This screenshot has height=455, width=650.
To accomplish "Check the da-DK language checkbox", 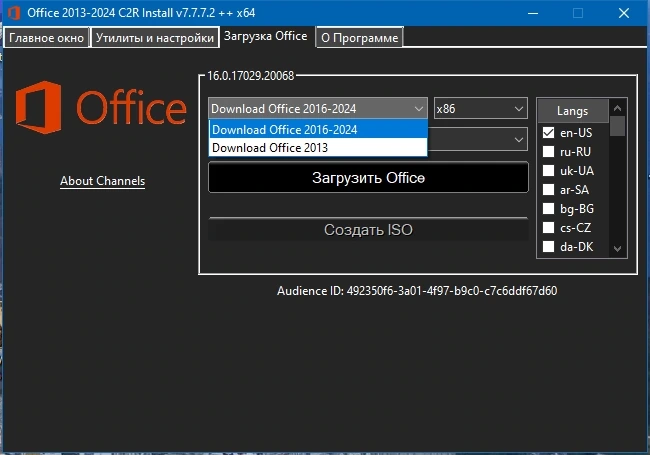I will [548, 247].
